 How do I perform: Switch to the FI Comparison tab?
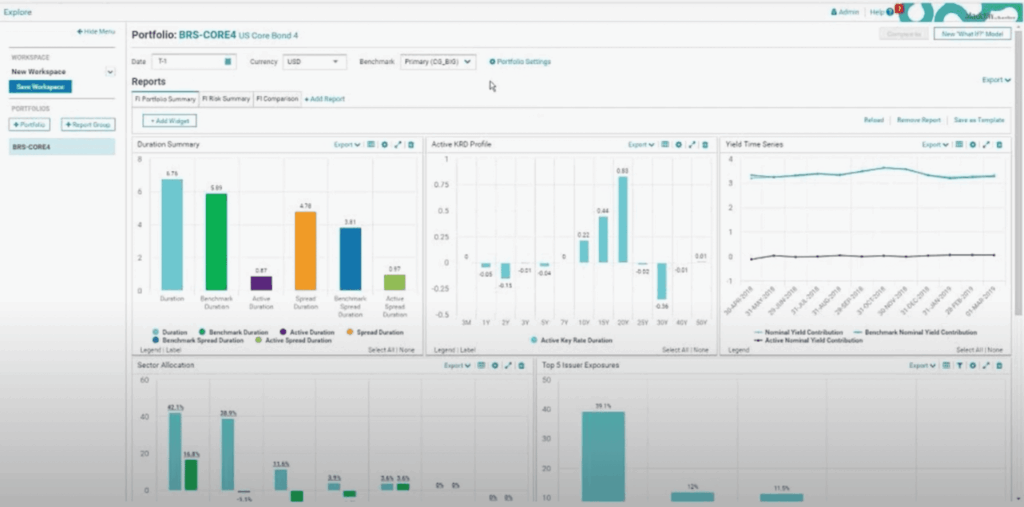click(x=277, y=99)
